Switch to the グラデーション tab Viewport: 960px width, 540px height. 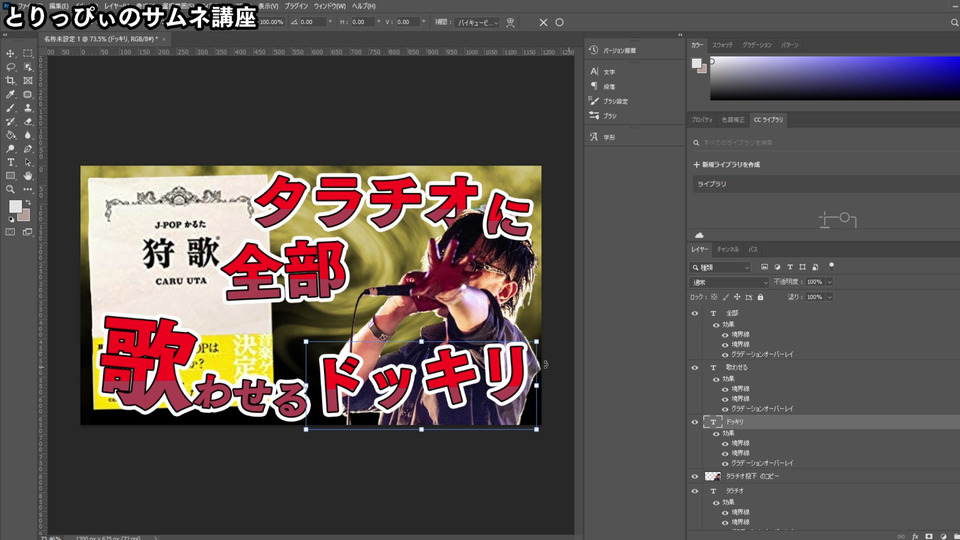click(757, 45)
